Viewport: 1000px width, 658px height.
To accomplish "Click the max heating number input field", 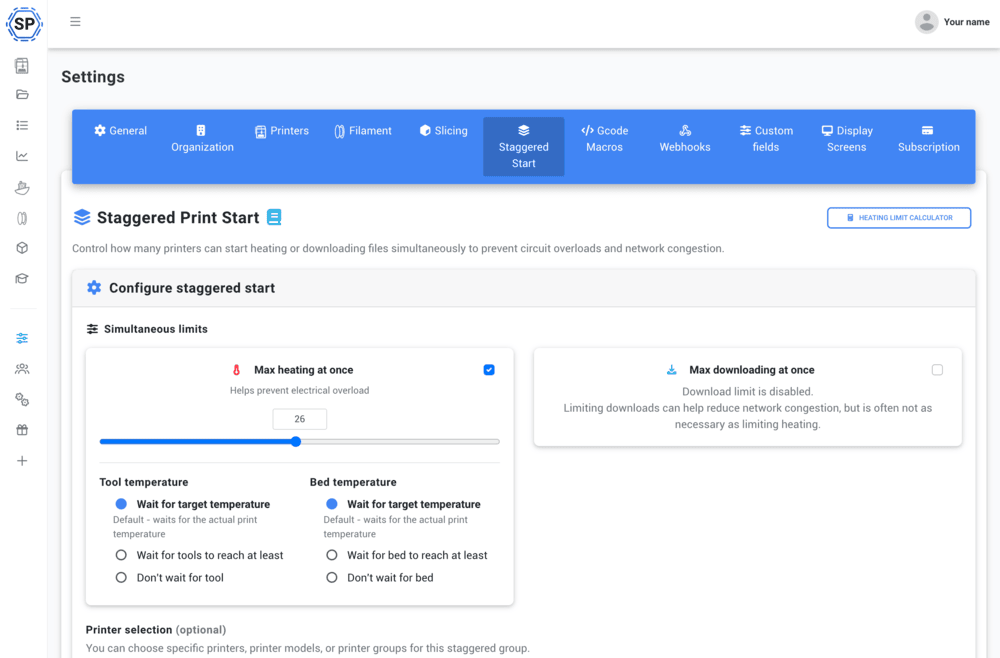I will point(300,419).
